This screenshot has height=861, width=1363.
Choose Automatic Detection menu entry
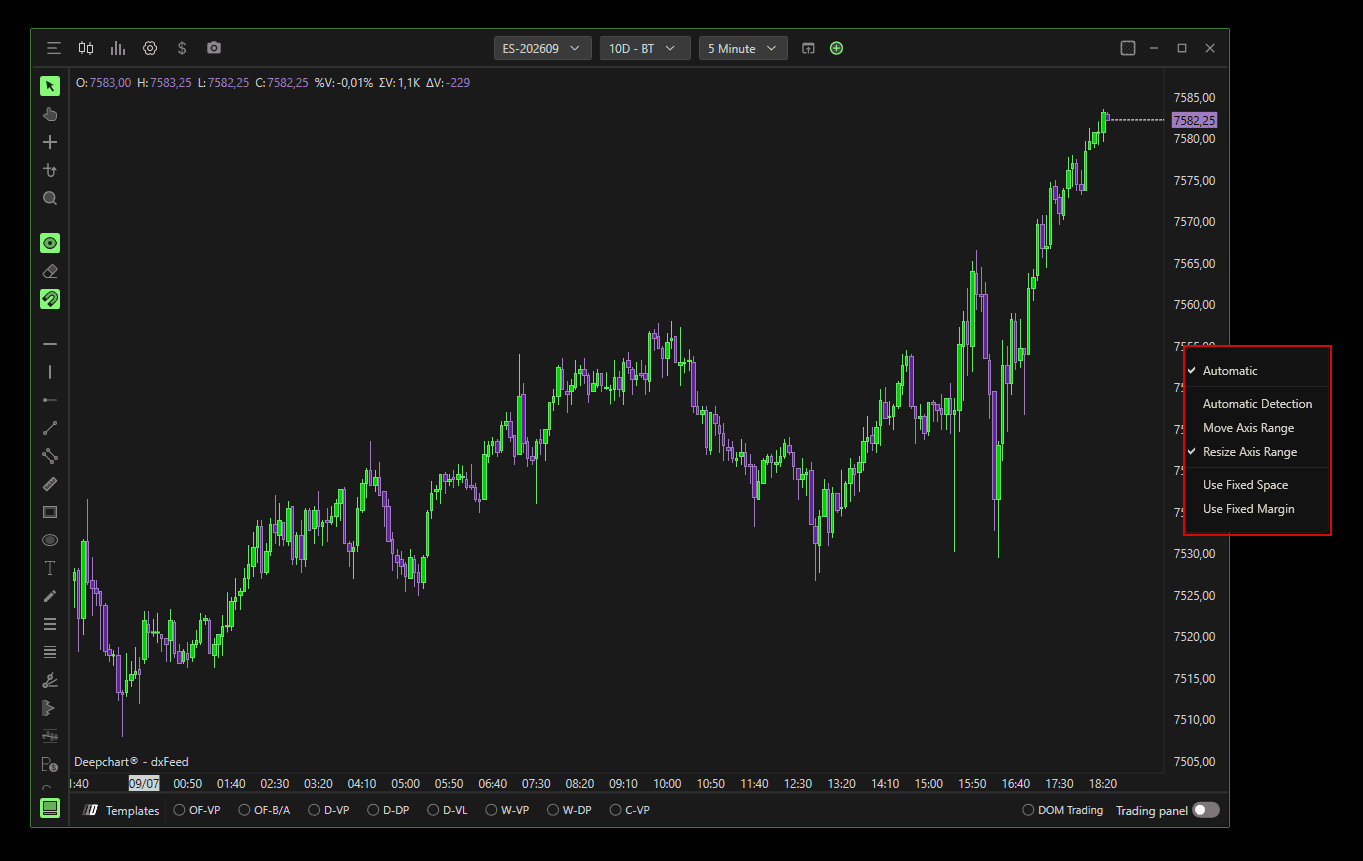[1257, 404]
